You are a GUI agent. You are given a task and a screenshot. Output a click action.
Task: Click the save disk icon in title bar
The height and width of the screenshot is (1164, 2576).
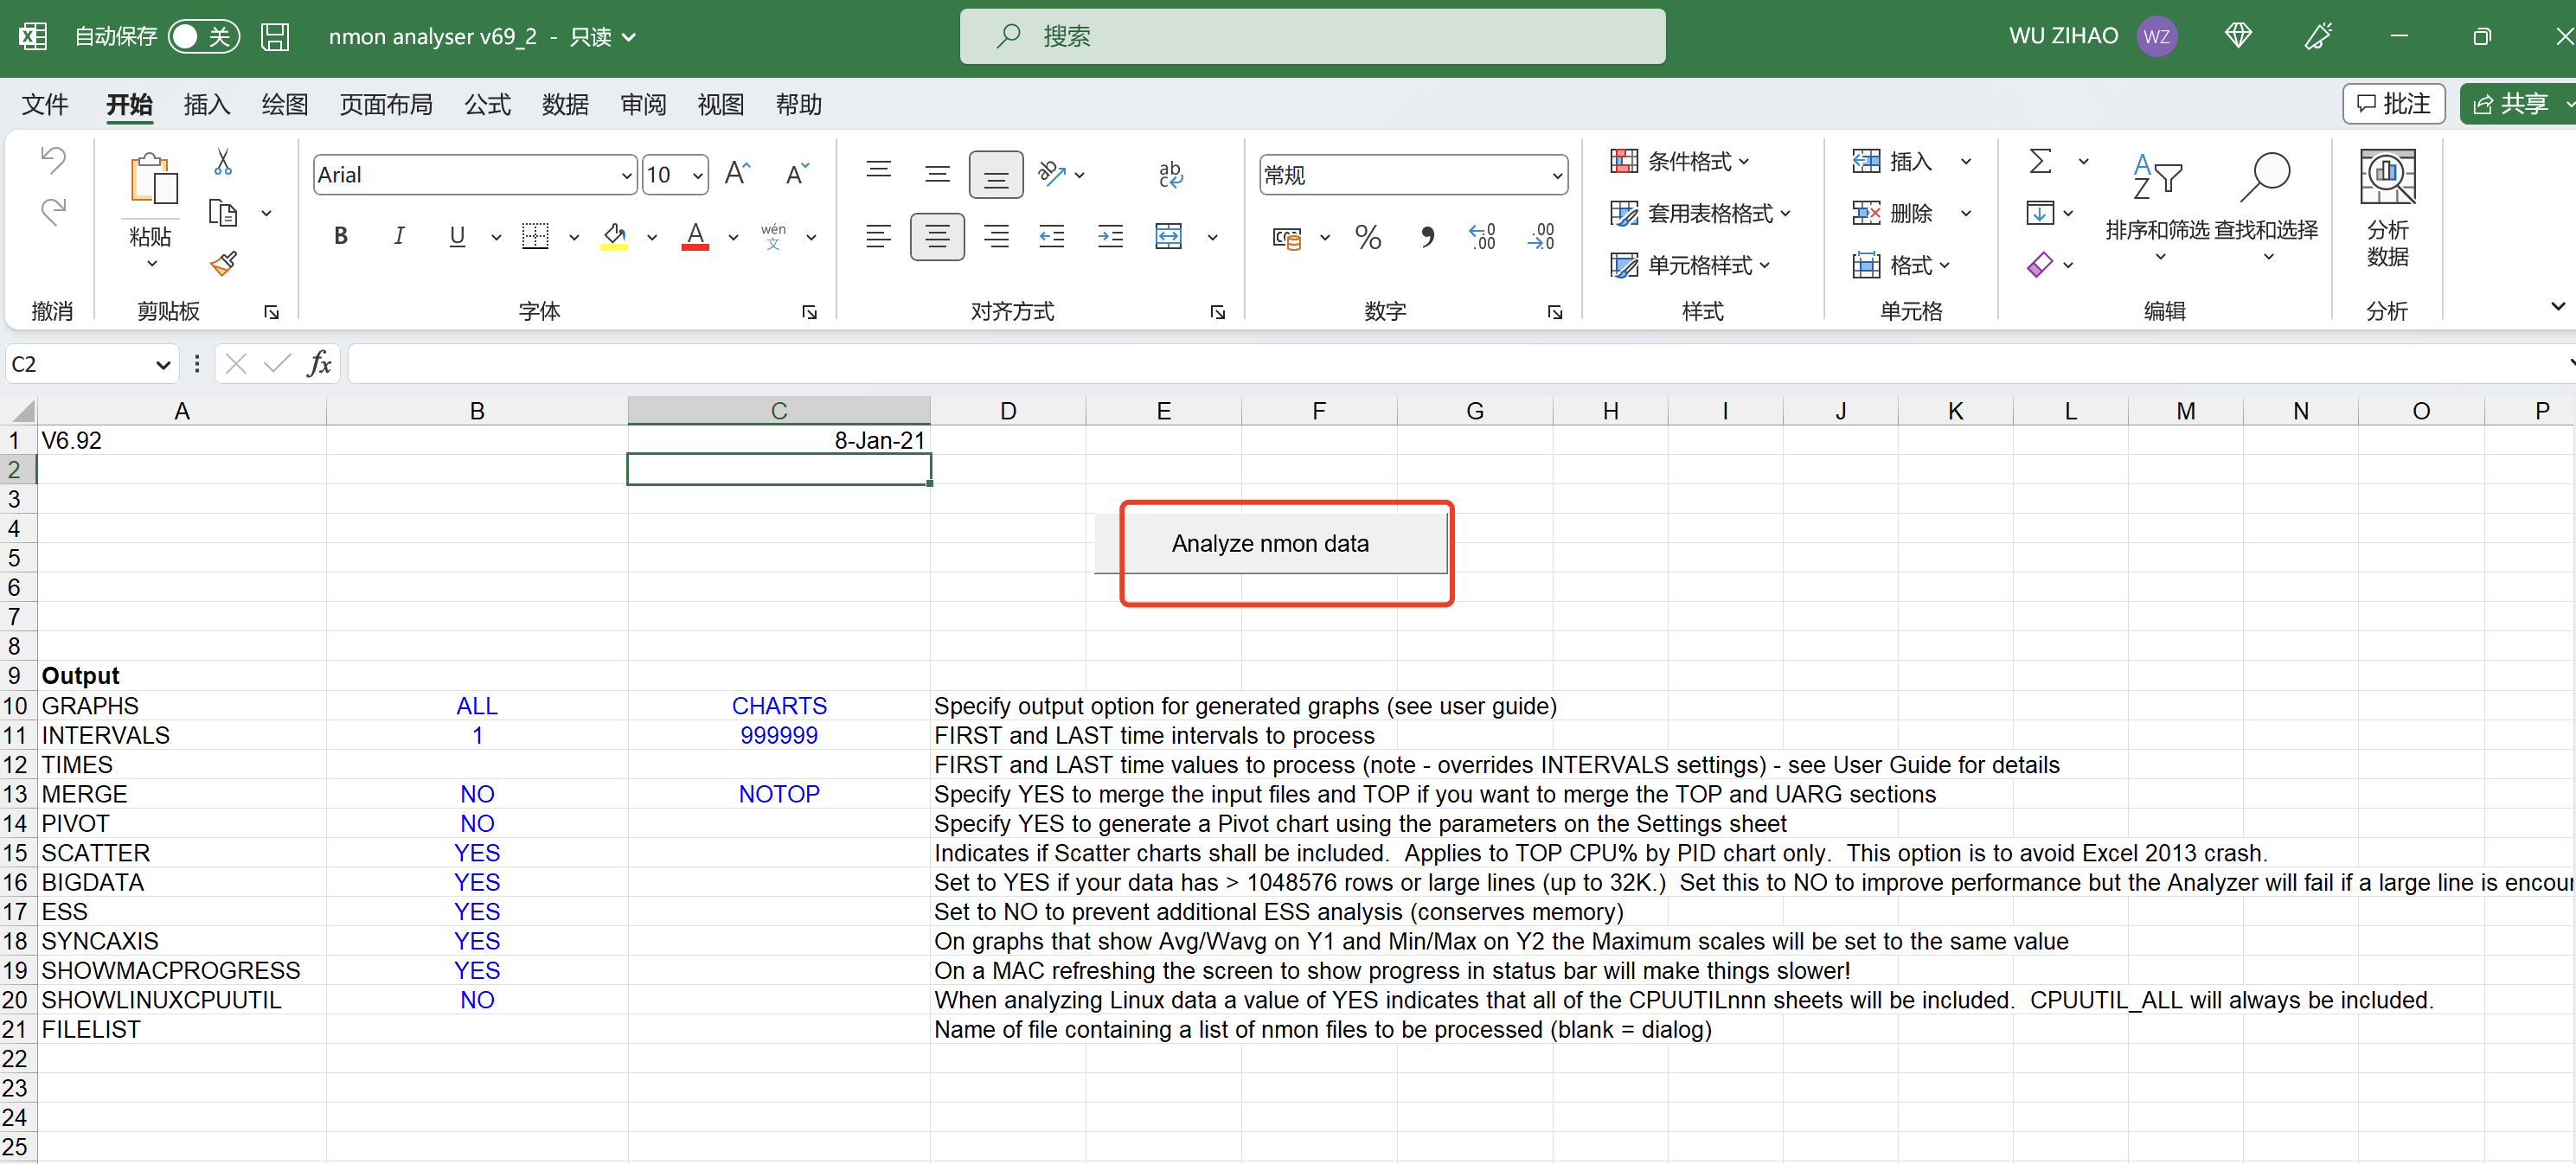click(275, 37)
